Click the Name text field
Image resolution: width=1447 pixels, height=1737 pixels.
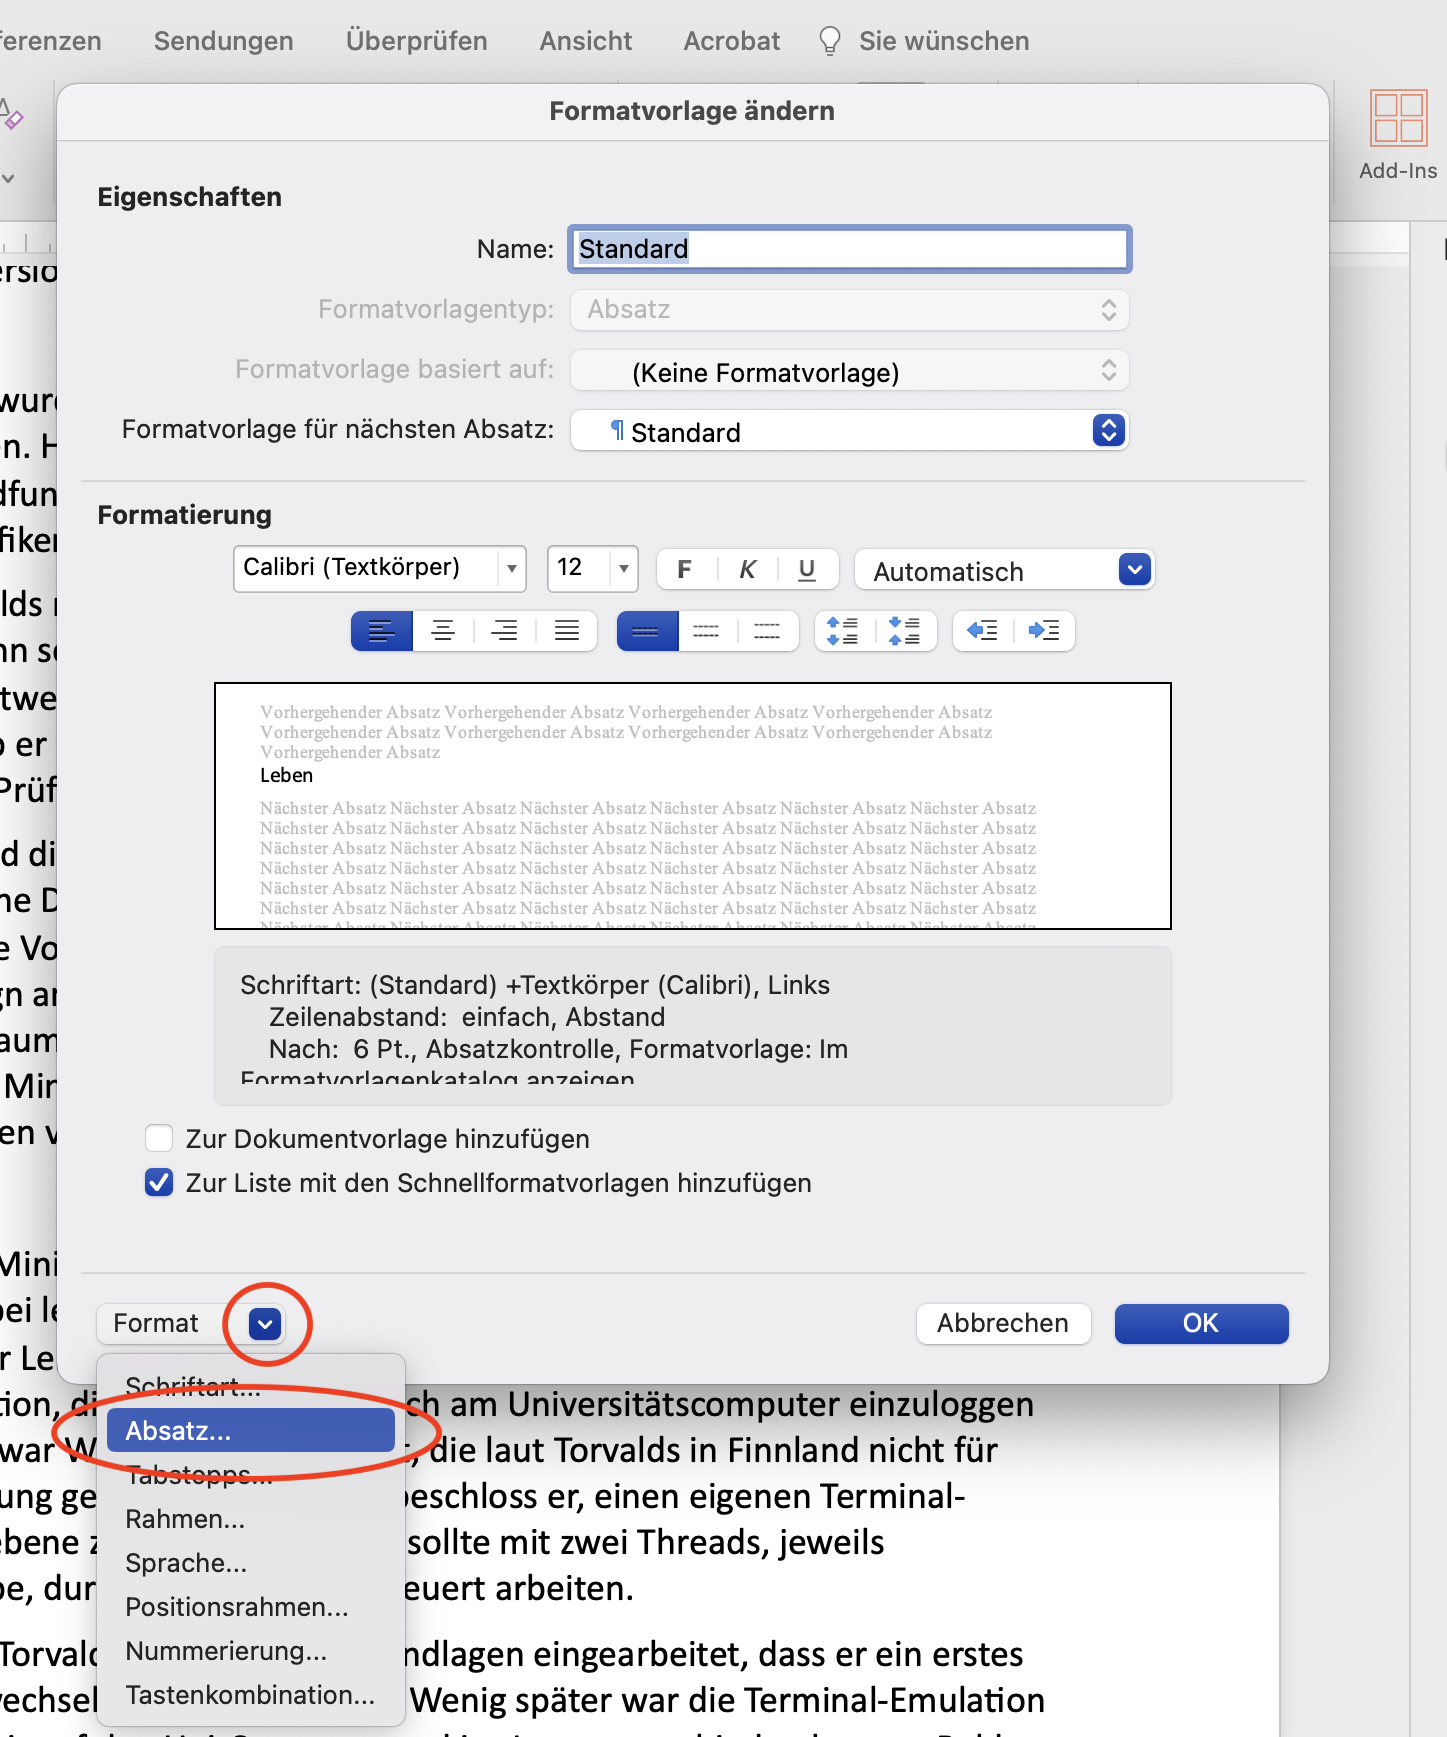849,249
